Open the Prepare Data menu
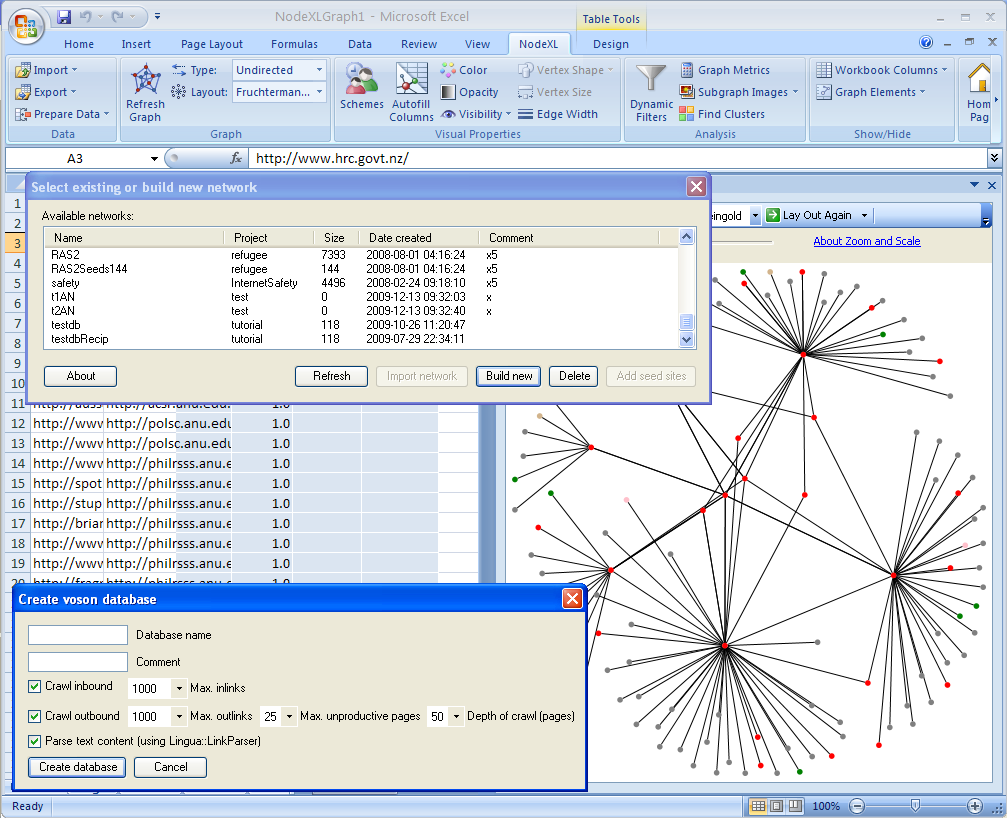Viewport: 1007px width, 818px height. coord(62,114)
